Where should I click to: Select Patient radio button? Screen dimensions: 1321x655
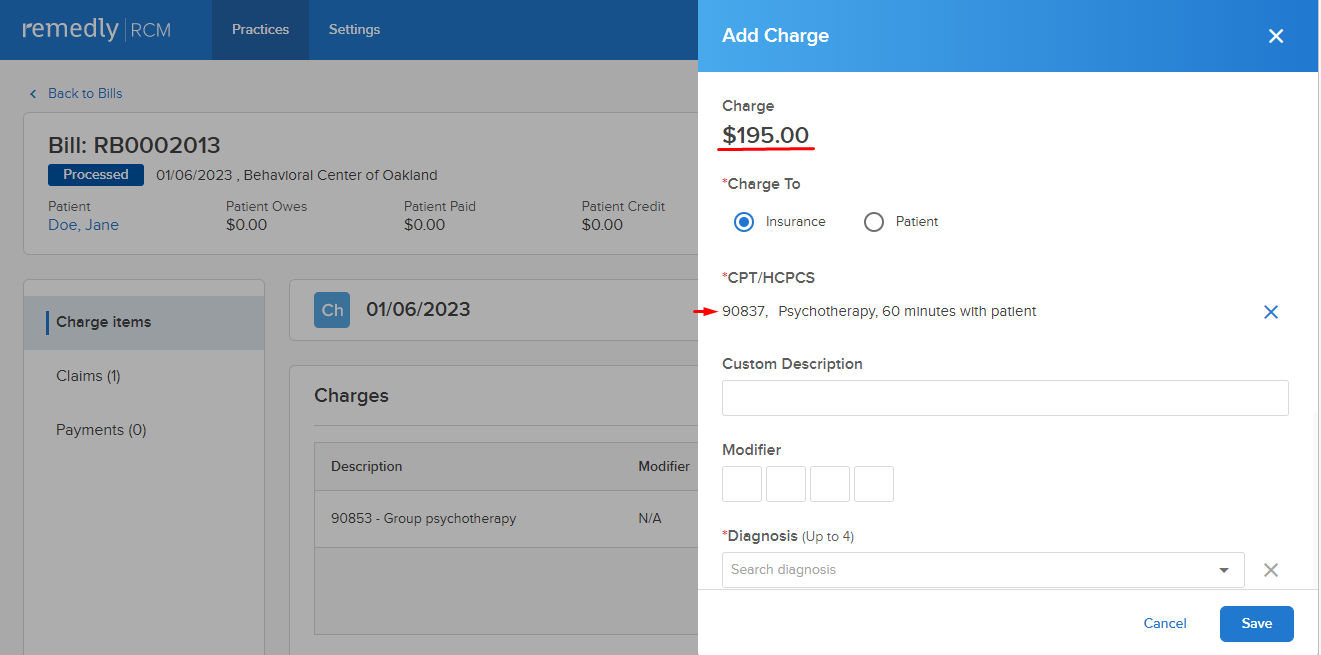coord(874,222)
